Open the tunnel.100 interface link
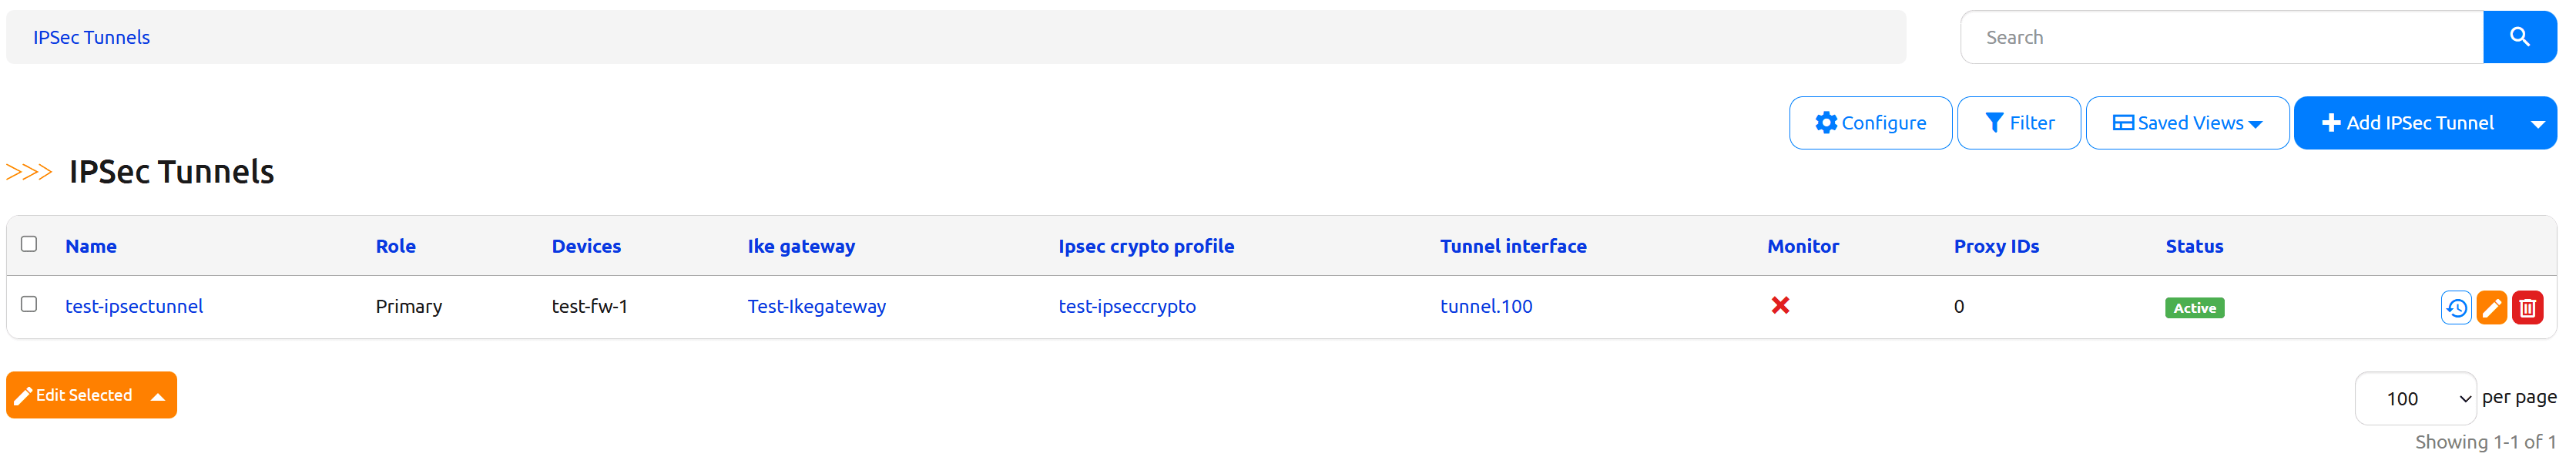The width and height of the screenshot is (2576, 457). click(x=1486, y=307)
